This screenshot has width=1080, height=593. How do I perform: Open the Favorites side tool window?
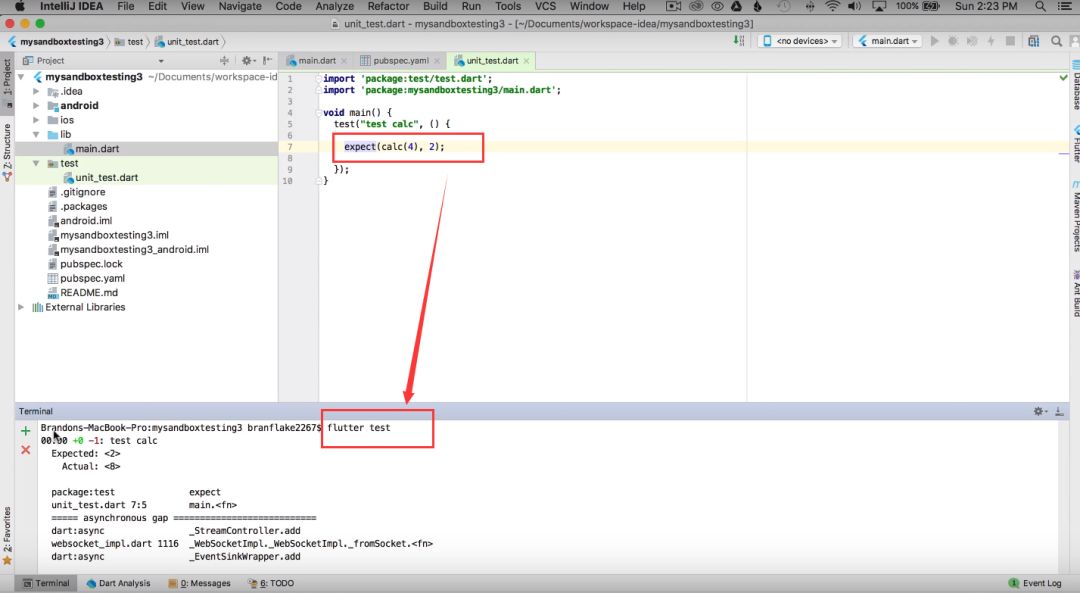(x=7, y=536)
